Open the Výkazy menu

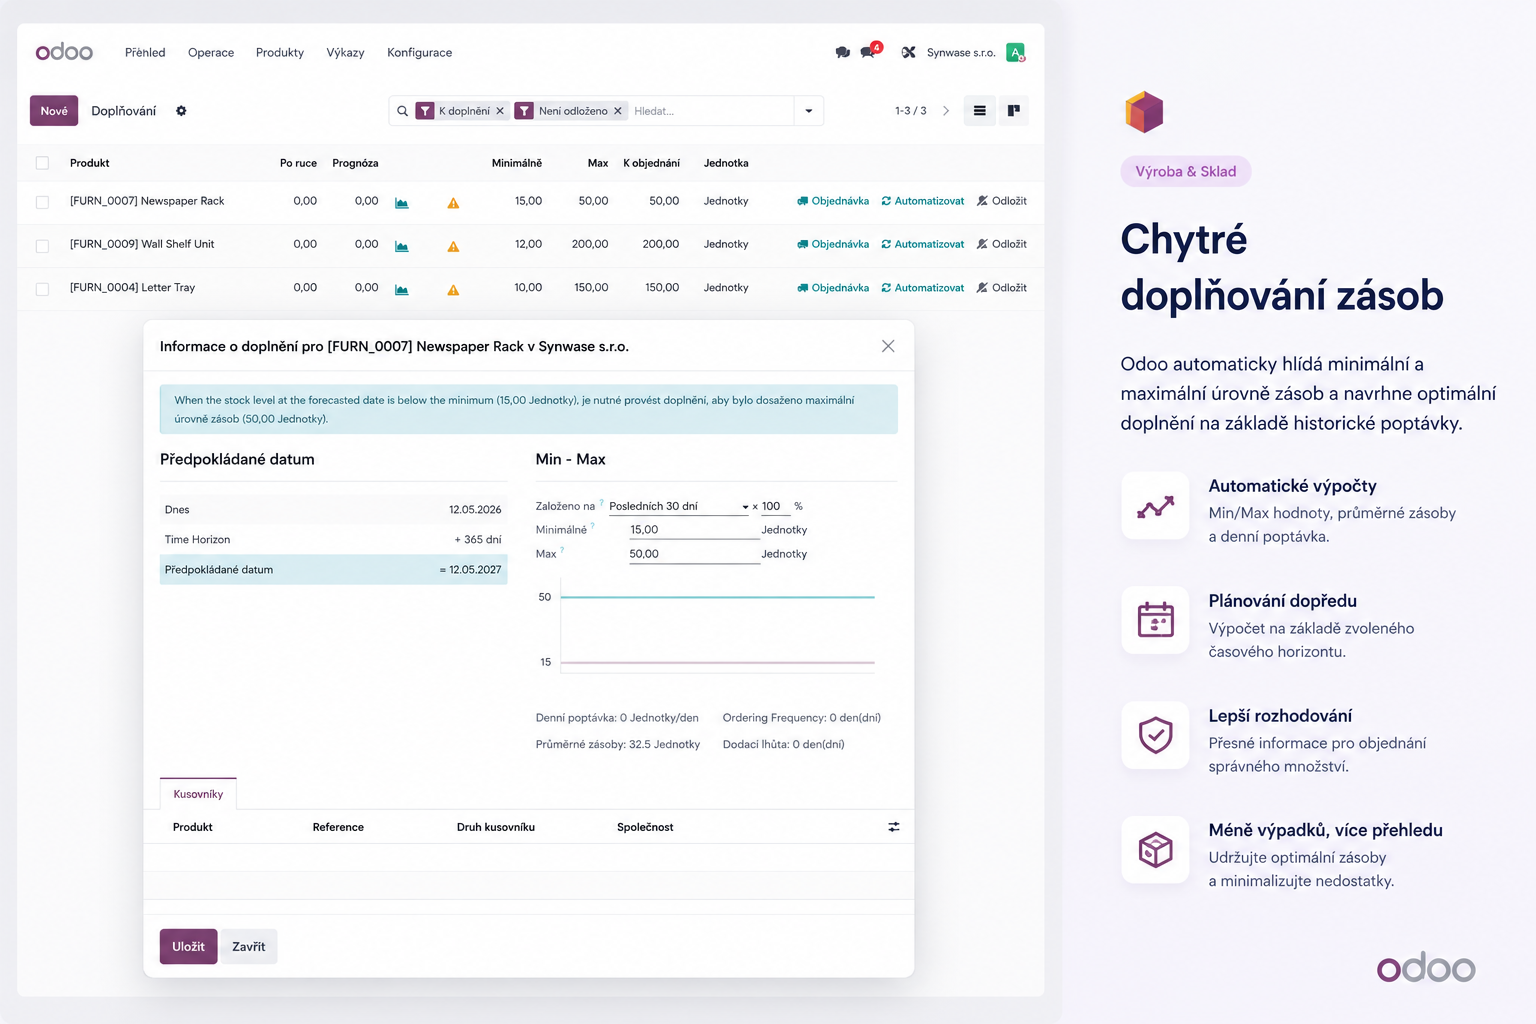tap(345, 52)
